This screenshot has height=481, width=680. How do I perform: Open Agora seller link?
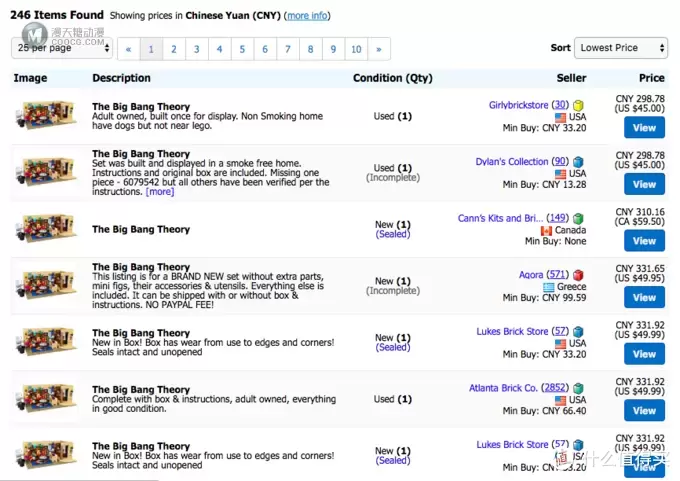click(531, 275)
